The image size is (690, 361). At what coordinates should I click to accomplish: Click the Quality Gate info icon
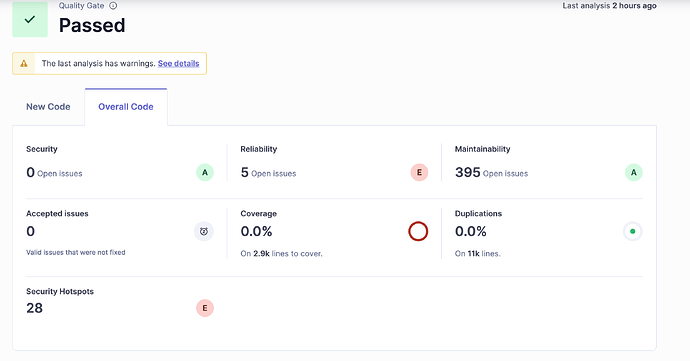click(x=113, y=6)
